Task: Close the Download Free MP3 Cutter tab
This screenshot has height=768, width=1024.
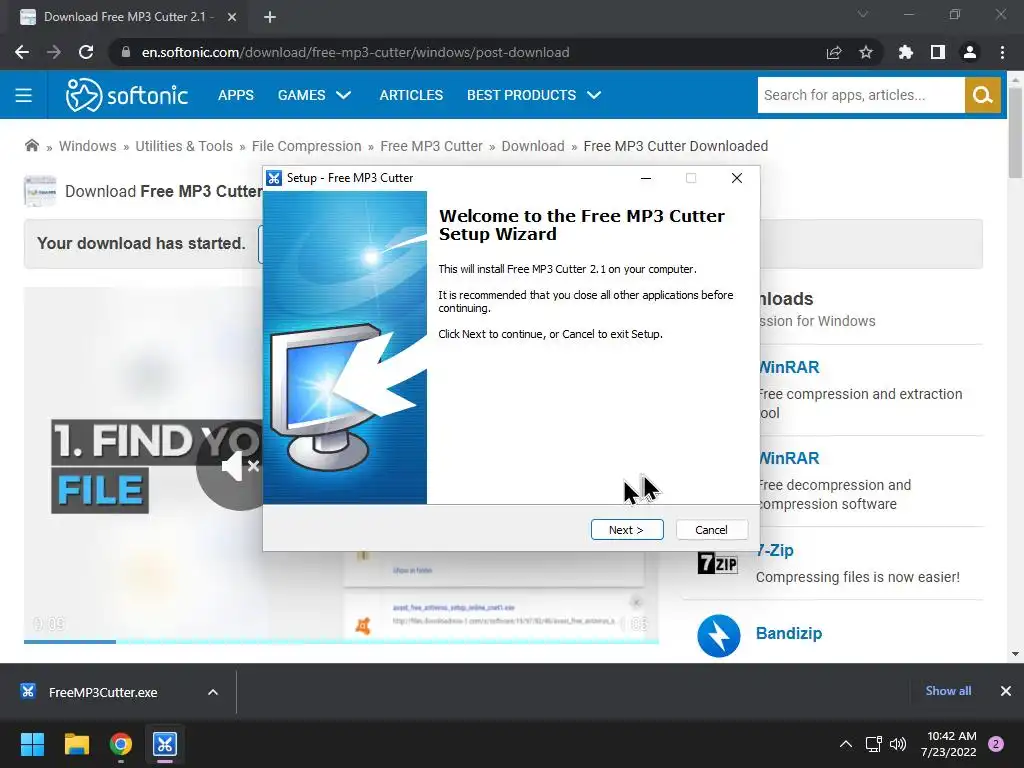Action: [x=232, y=17]
